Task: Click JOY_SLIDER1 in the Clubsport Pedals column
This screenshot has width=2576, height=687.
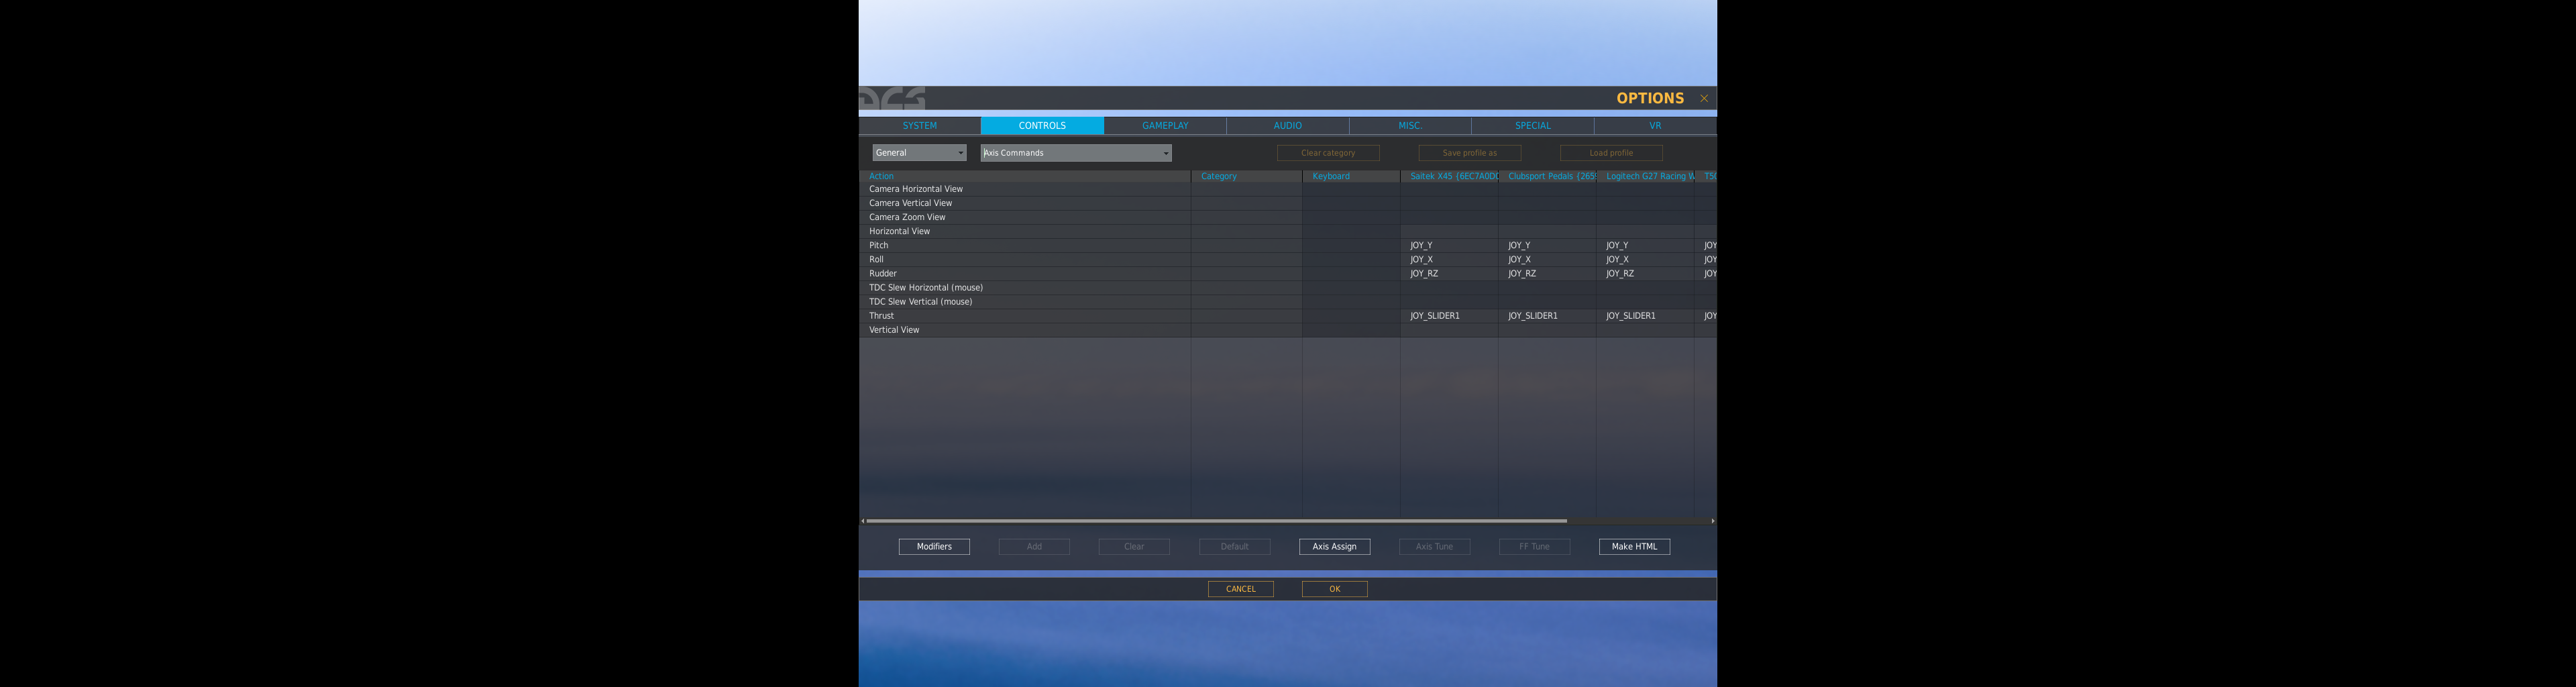Action: pos(1533,316)
